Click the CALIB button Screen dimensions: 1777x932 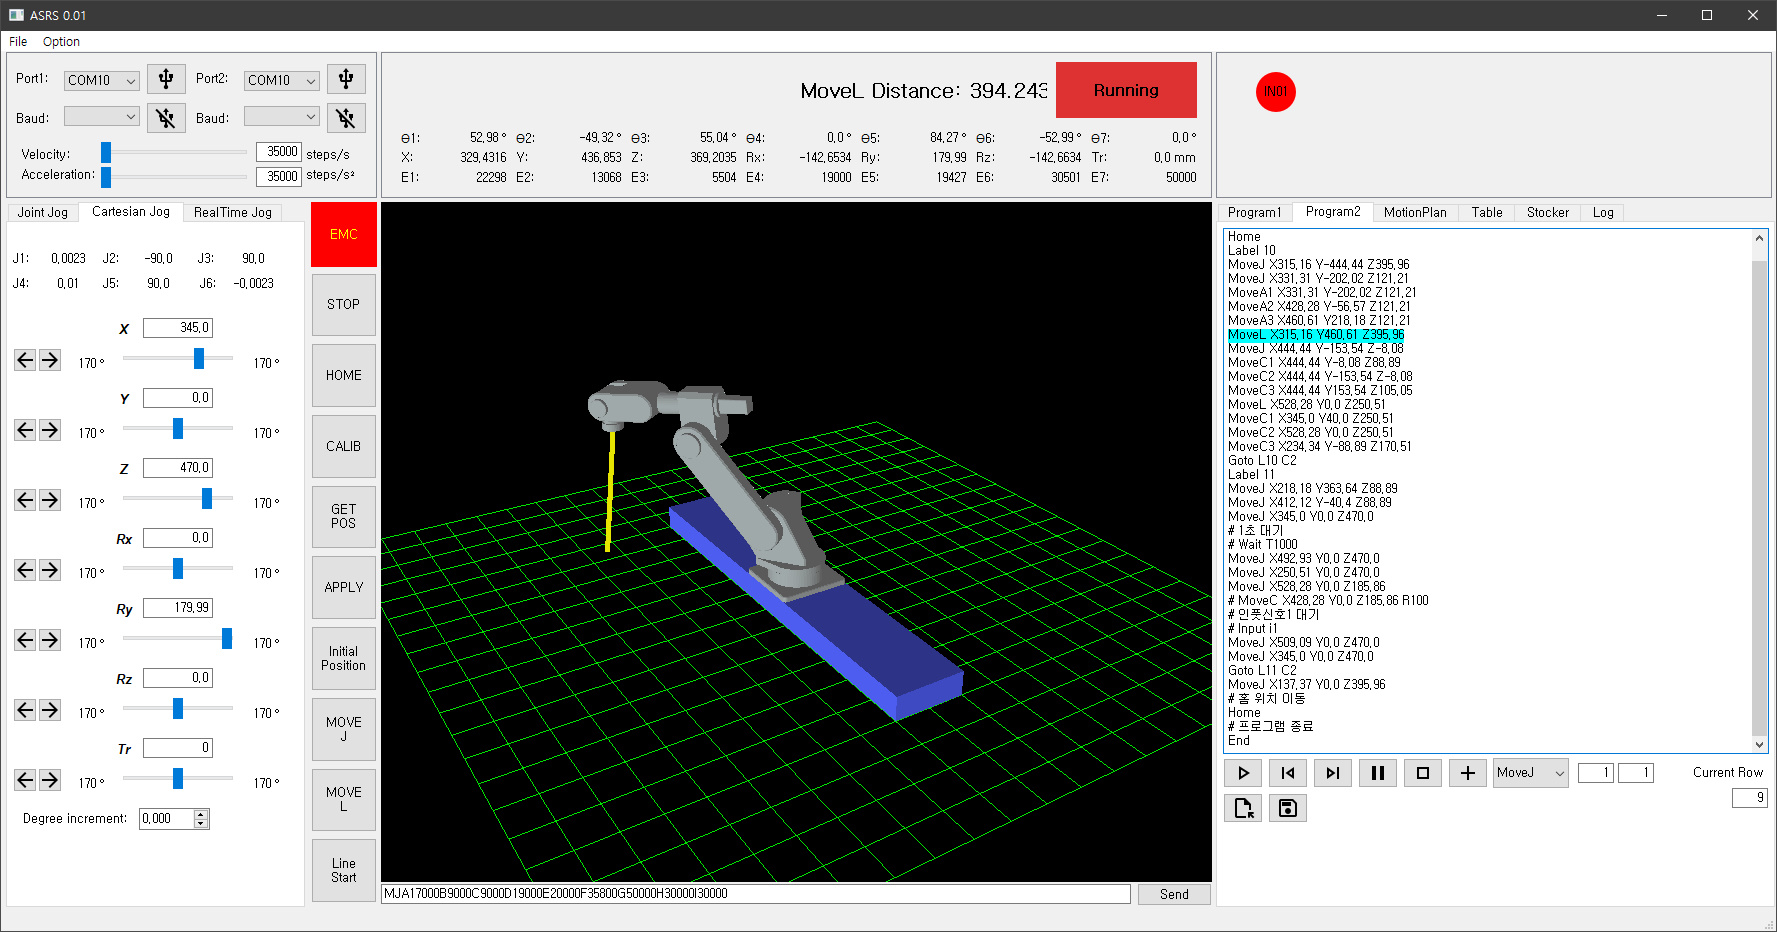[344, 446]
